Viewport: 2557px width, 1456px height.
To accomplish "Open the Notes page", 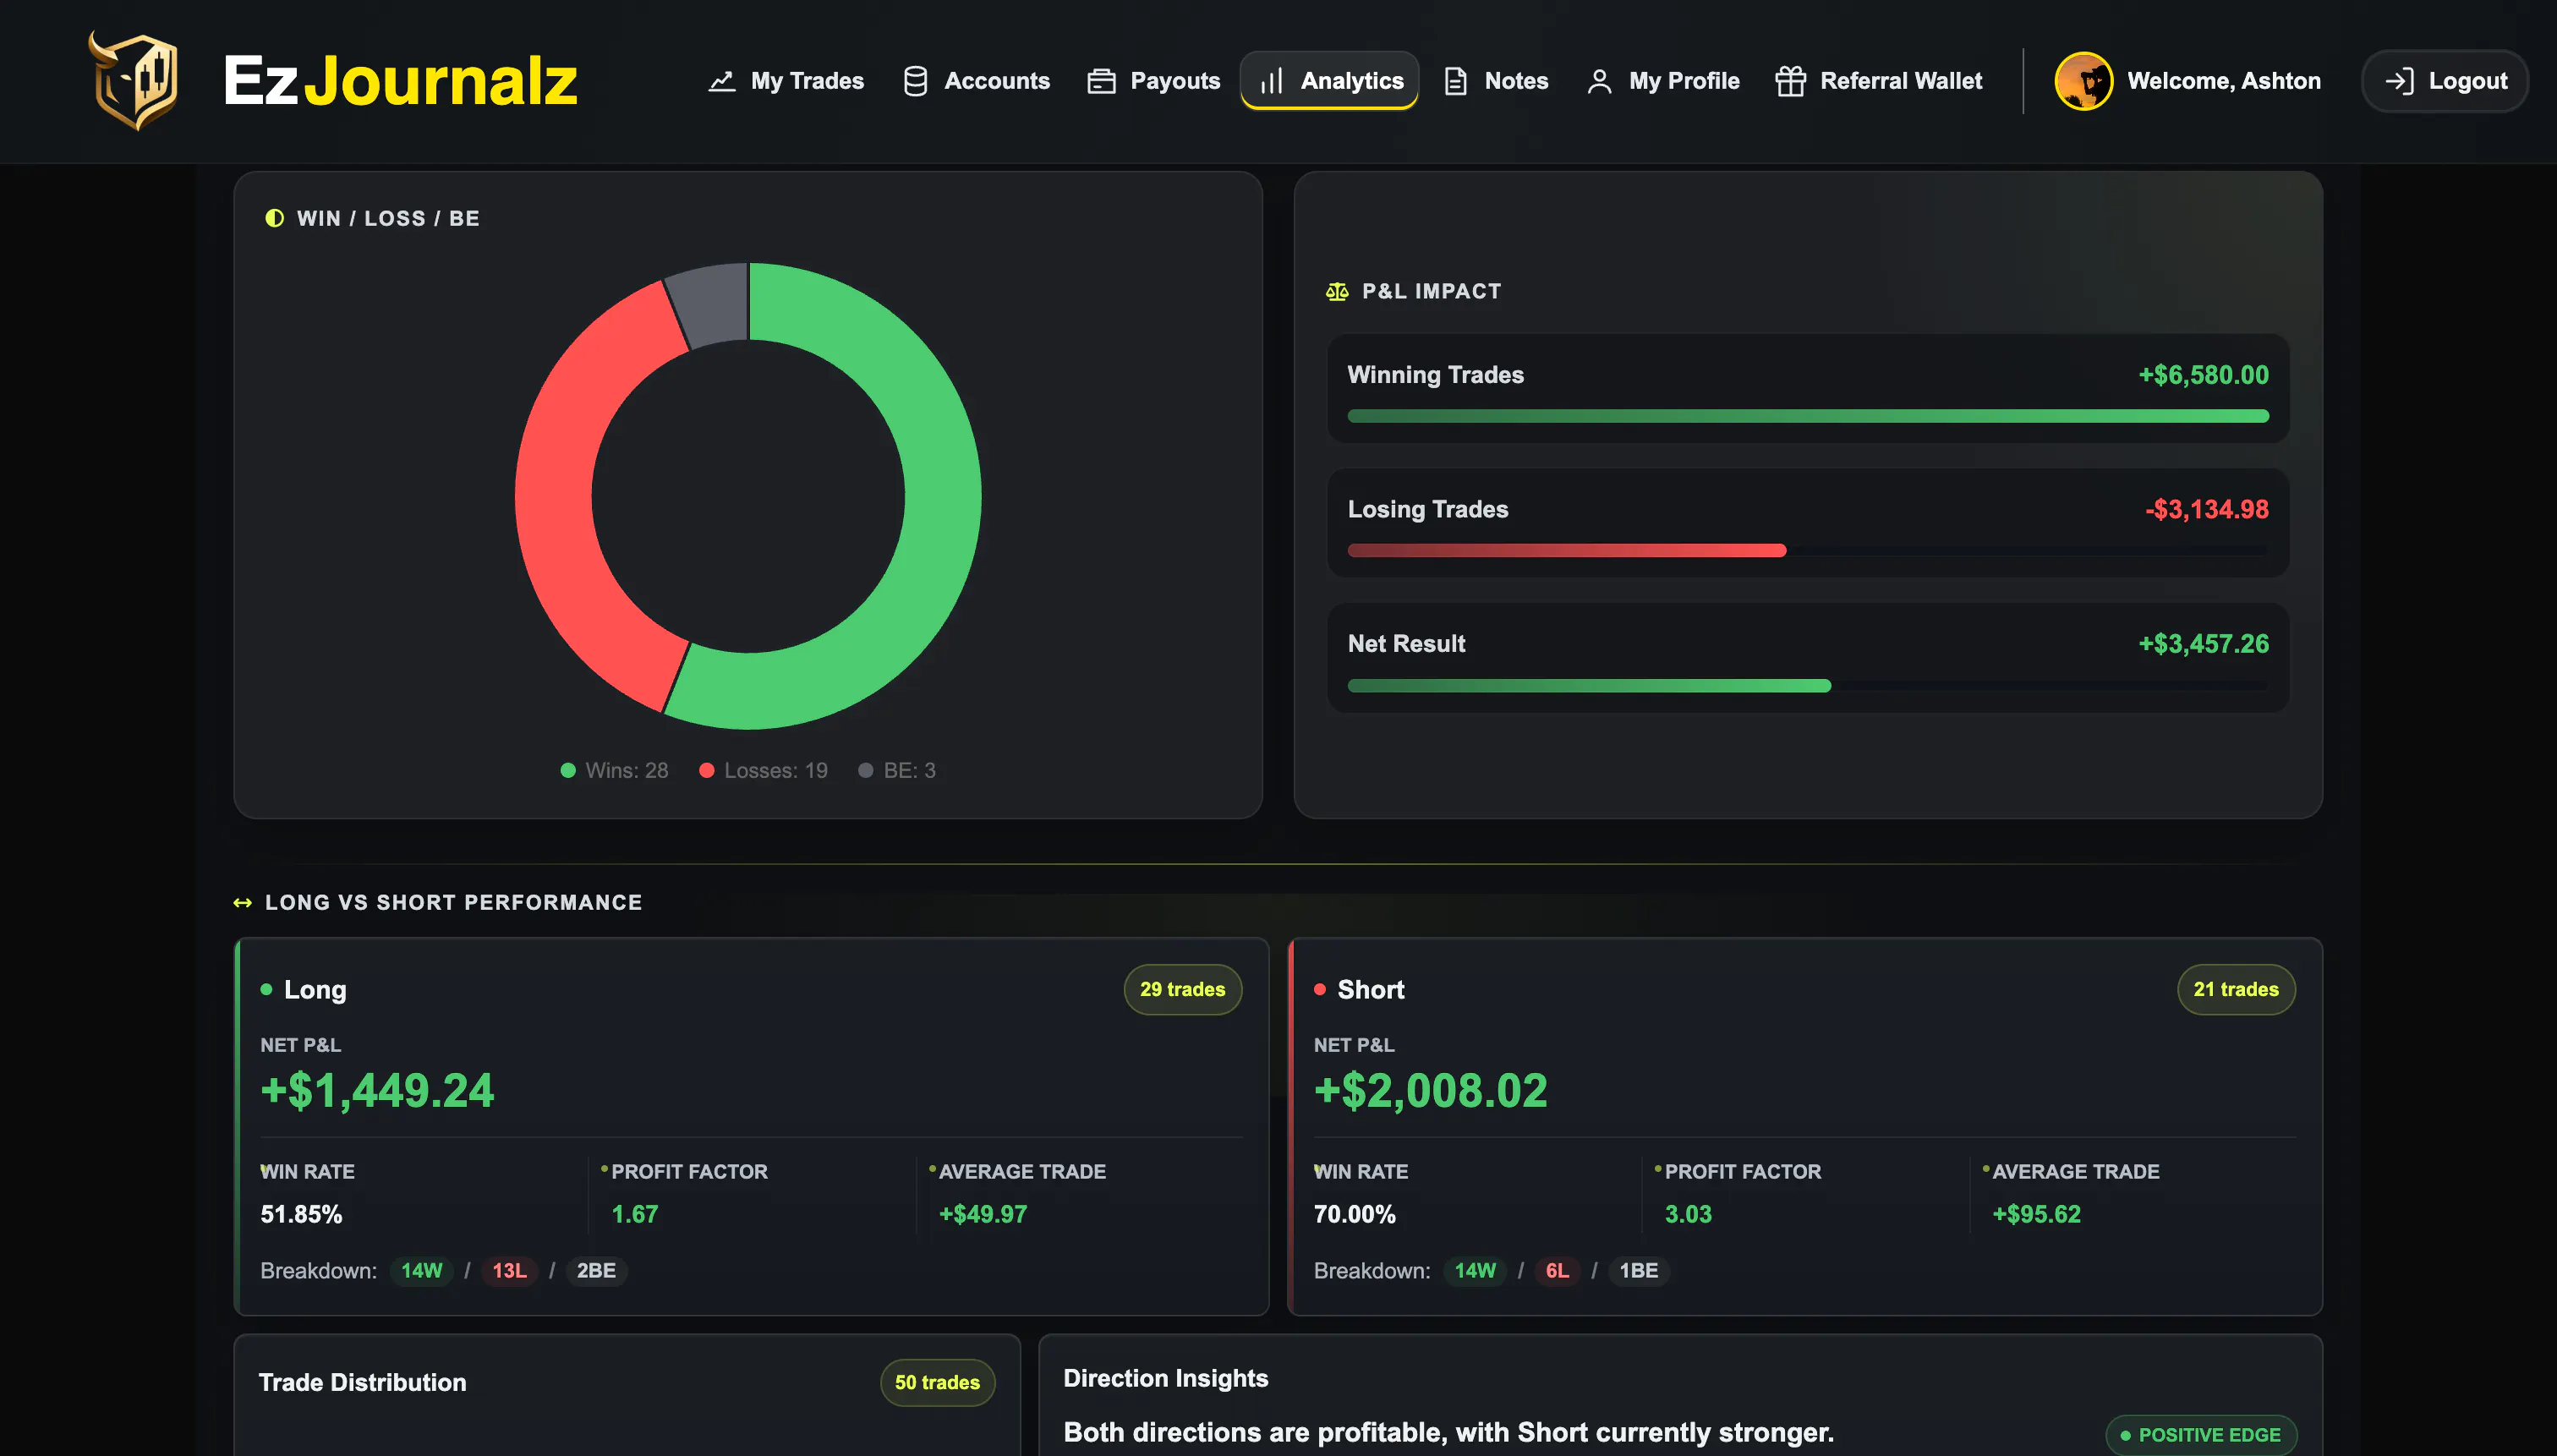I will point(1496,81).
